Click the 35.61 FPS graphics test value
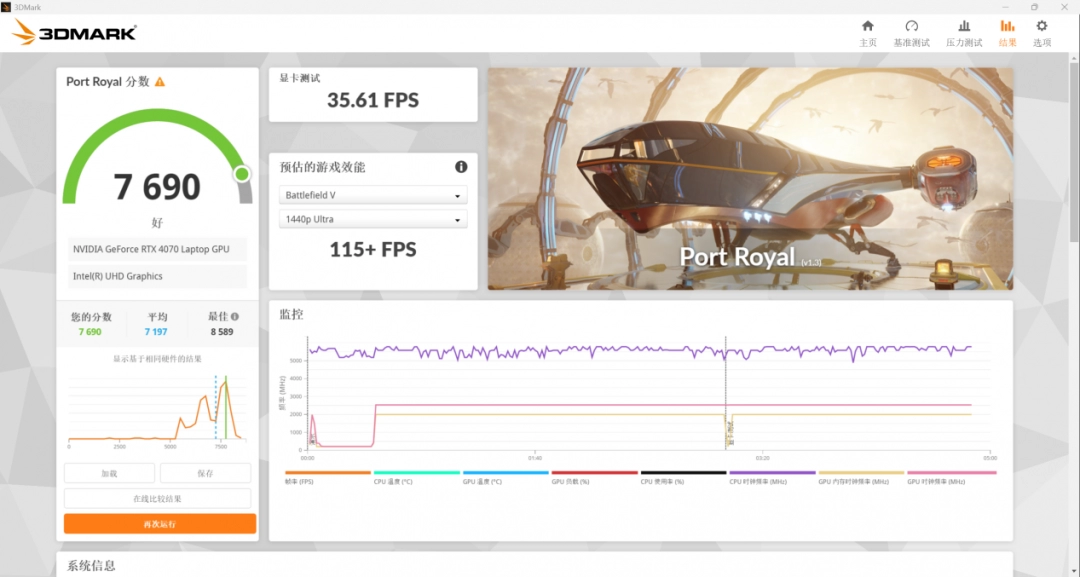This screenshot has height=577, width=1080. (373, 101)
